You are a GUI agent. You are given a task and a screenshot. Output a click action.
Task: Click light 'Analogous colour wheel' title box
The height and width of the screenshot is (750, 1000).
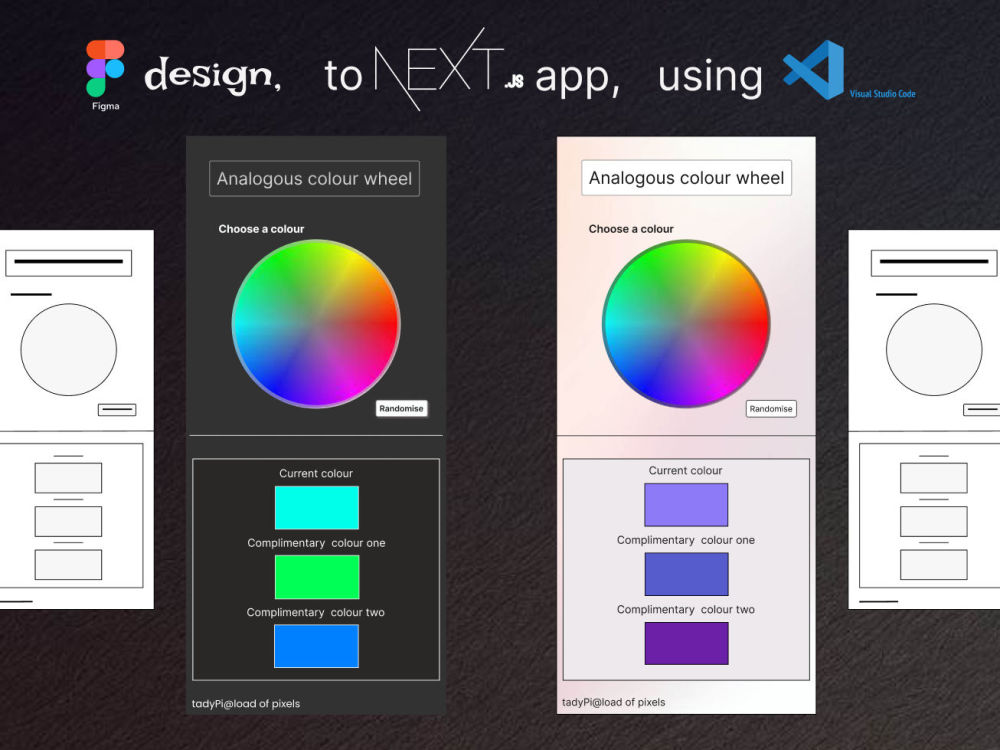click(x=686, y=178)
